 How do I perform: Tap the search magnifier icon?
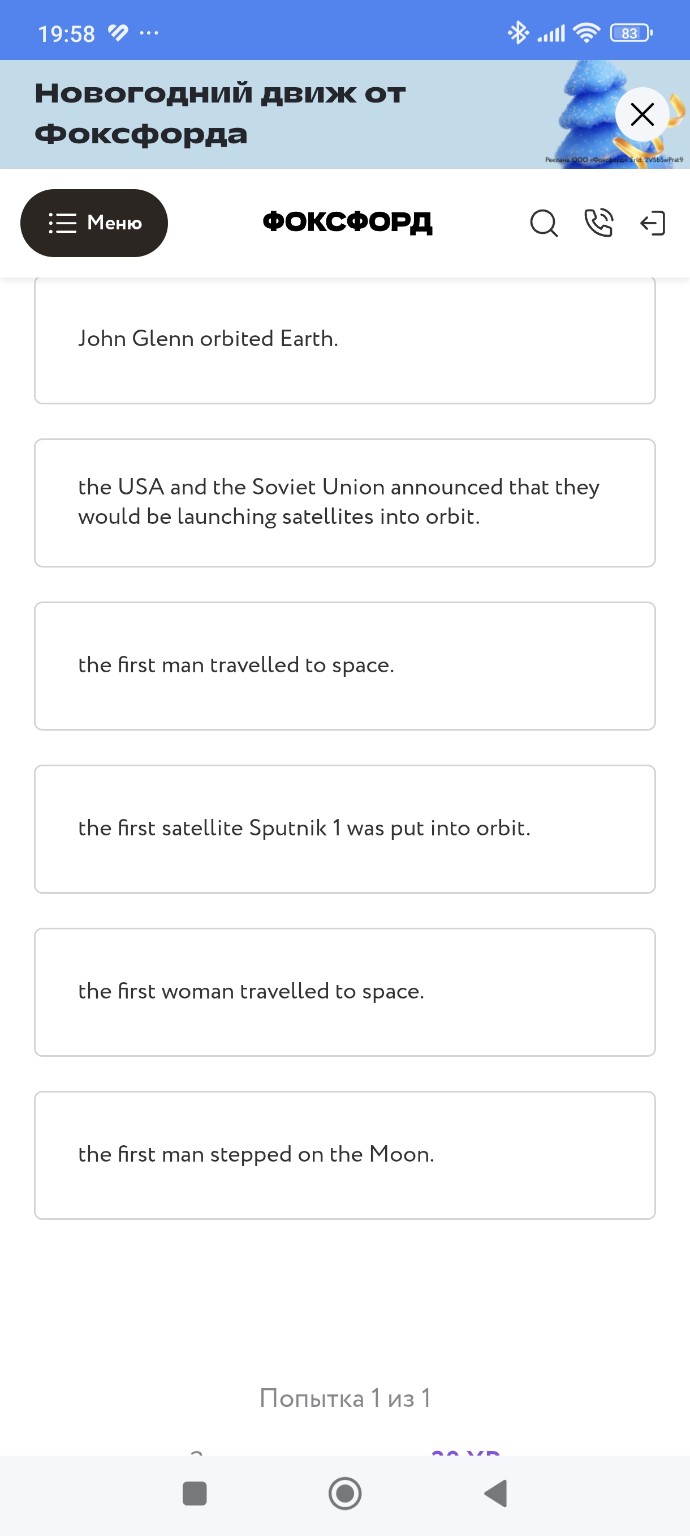coord(543,223)
